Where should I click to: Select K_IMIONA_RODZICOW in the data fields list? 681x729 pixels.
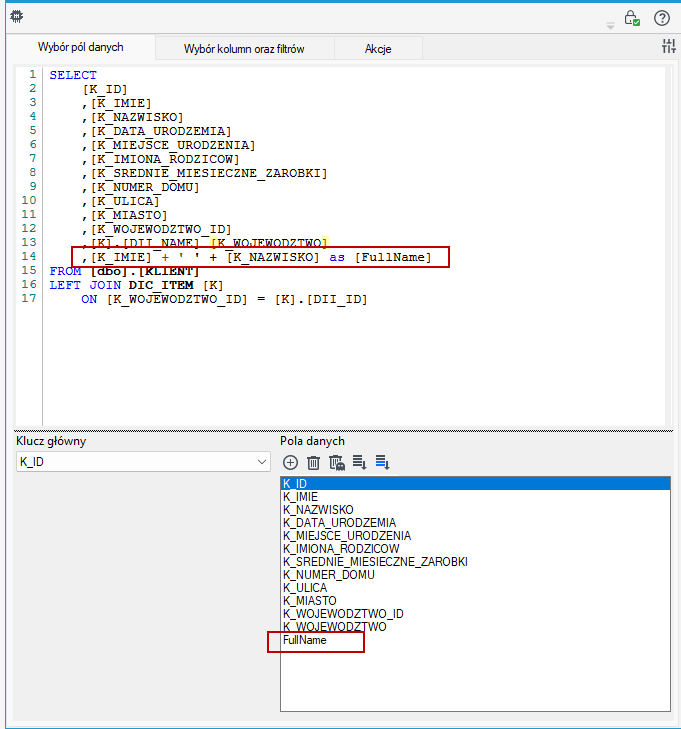[x=475, y=549]
